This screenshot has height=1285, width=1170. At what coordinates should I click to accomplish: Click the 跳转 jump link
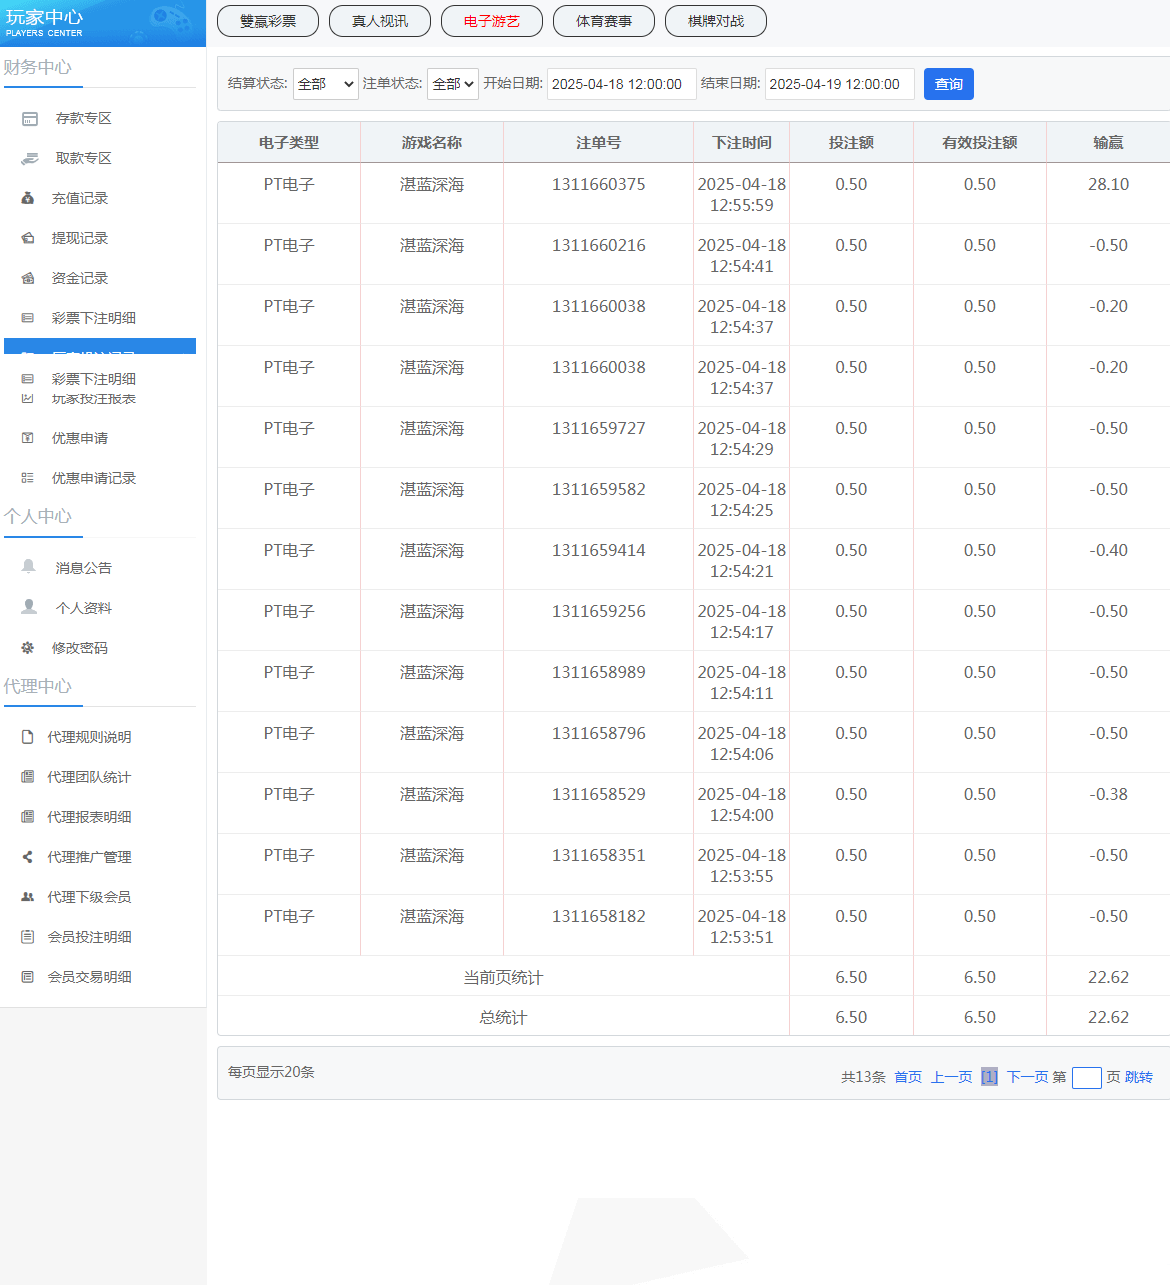pyautogui.click(x=1138, y=1077)
